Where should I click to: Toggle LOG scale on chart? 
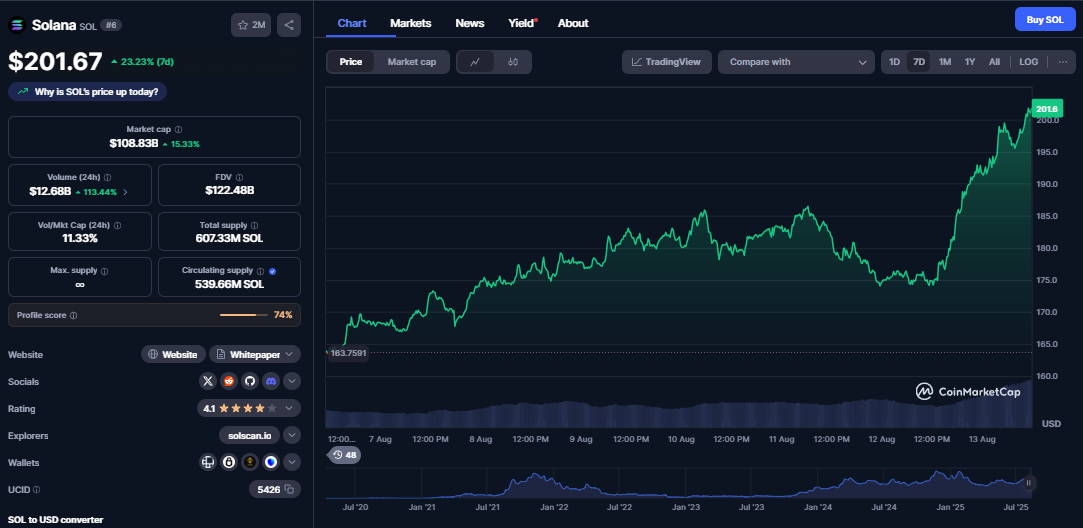1028,62
